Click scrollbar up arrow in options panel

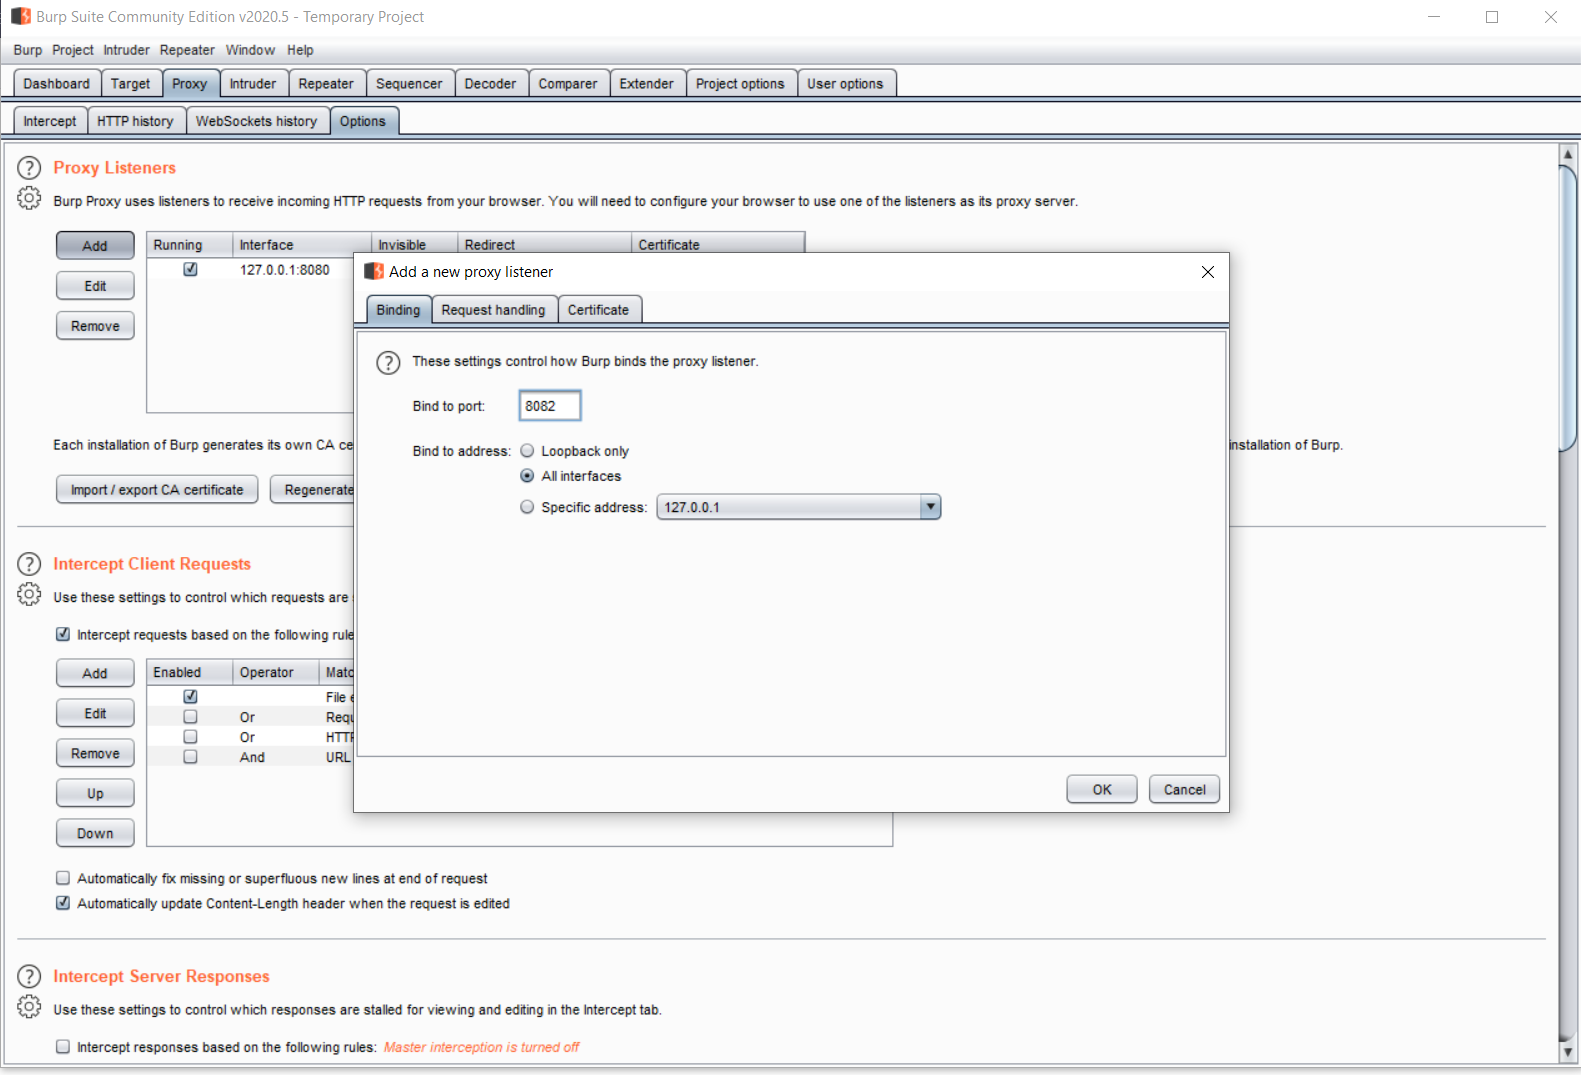(1568, 154)
